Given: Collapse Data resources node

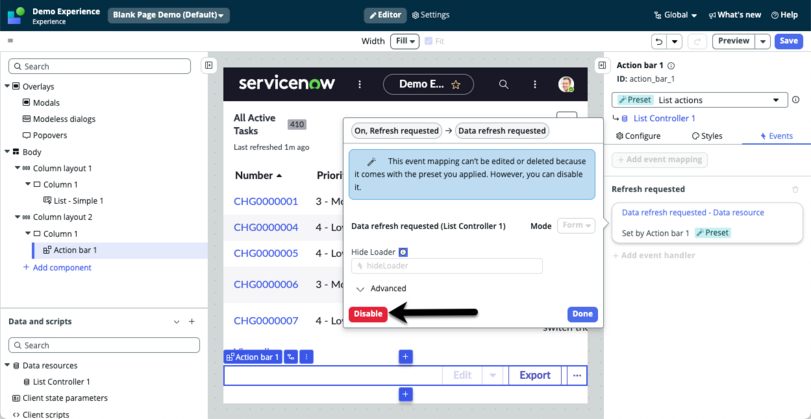Looking at the screenshot, I should 7,365.
